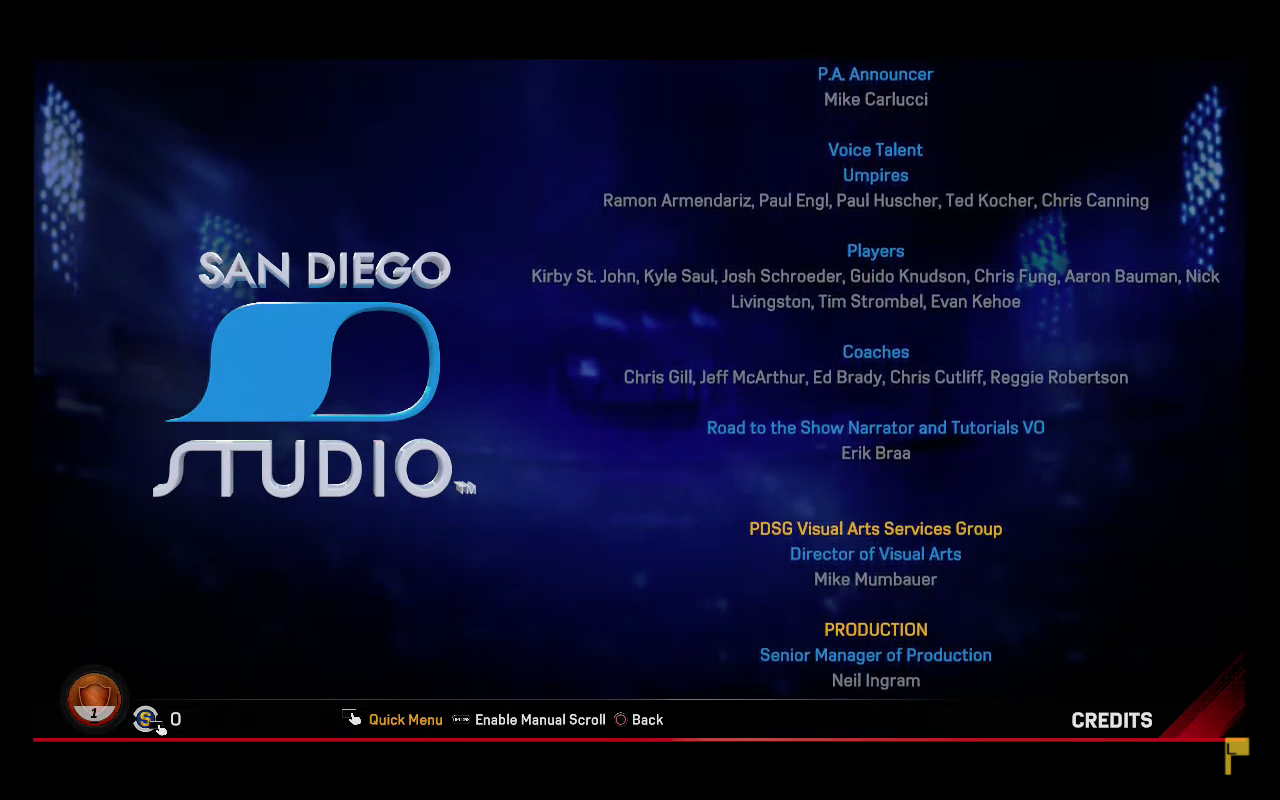Open the Quick Menu
Screen dimensions: 1280x800
pos(405,720)
